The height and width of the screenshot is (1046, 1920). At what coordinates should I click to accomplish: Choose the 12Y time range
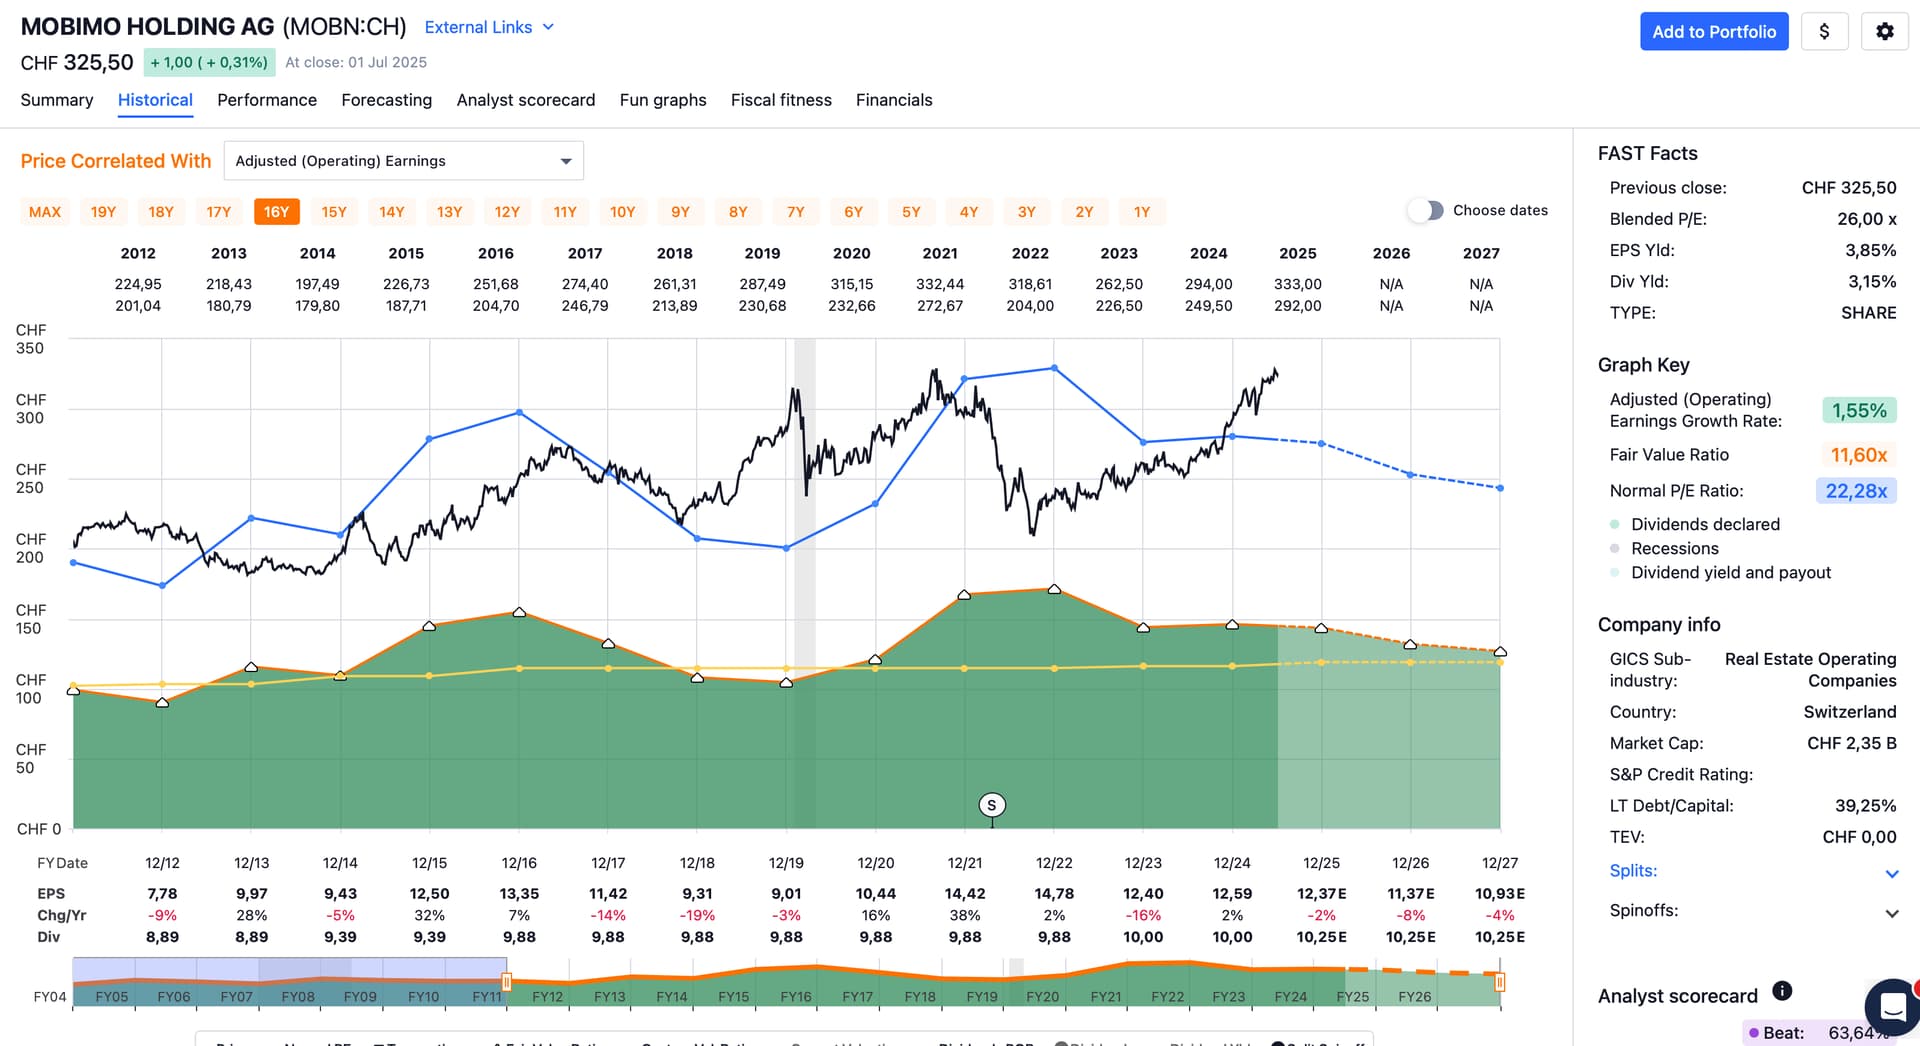pyautogui.click(x=507, y=212)
